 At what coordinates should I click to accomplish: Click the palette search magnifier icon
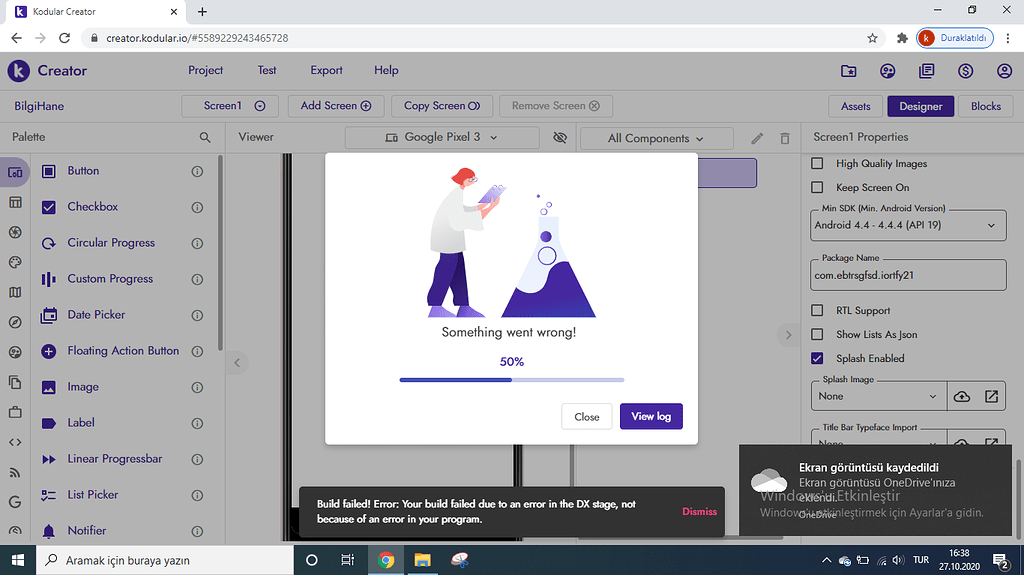(x=205, y=137)
